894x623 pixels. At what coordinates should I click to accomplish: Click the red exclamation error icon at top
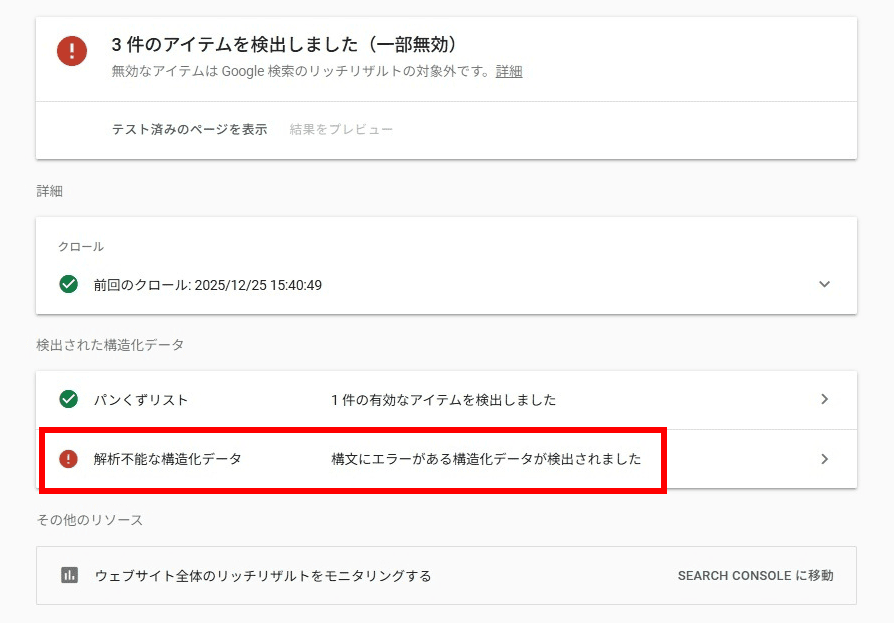[x=71, y=51]
